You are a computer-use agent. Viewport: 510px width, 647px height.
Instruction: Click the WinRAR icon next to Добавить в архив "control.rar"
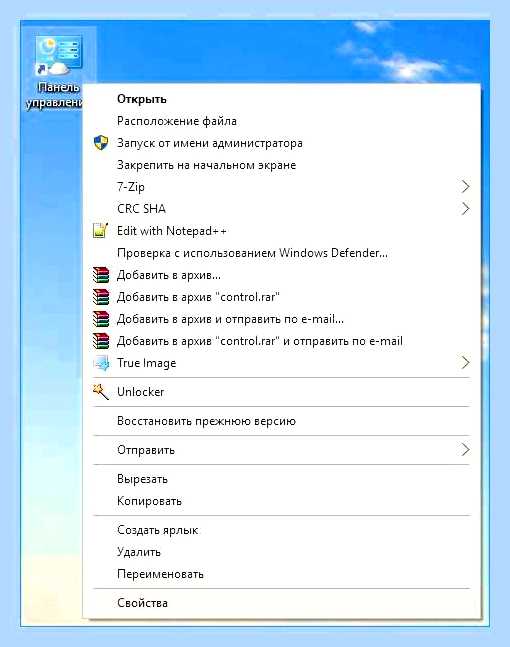click(101, 297)
